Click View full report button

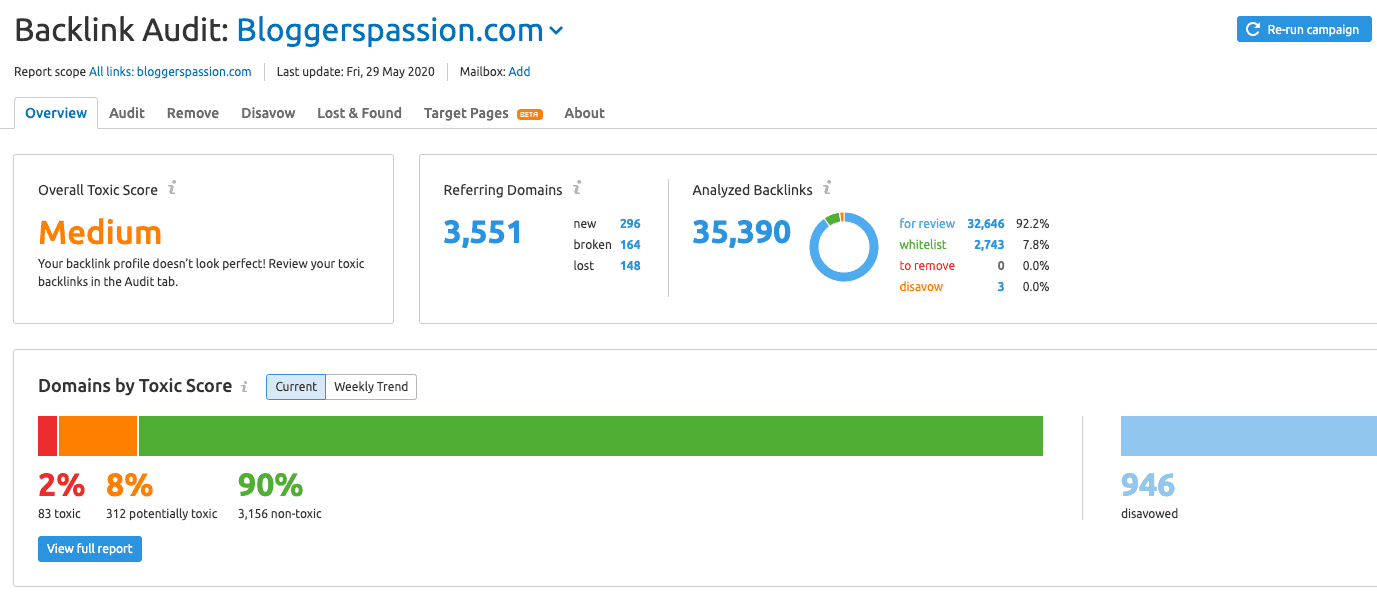[90, 549]
